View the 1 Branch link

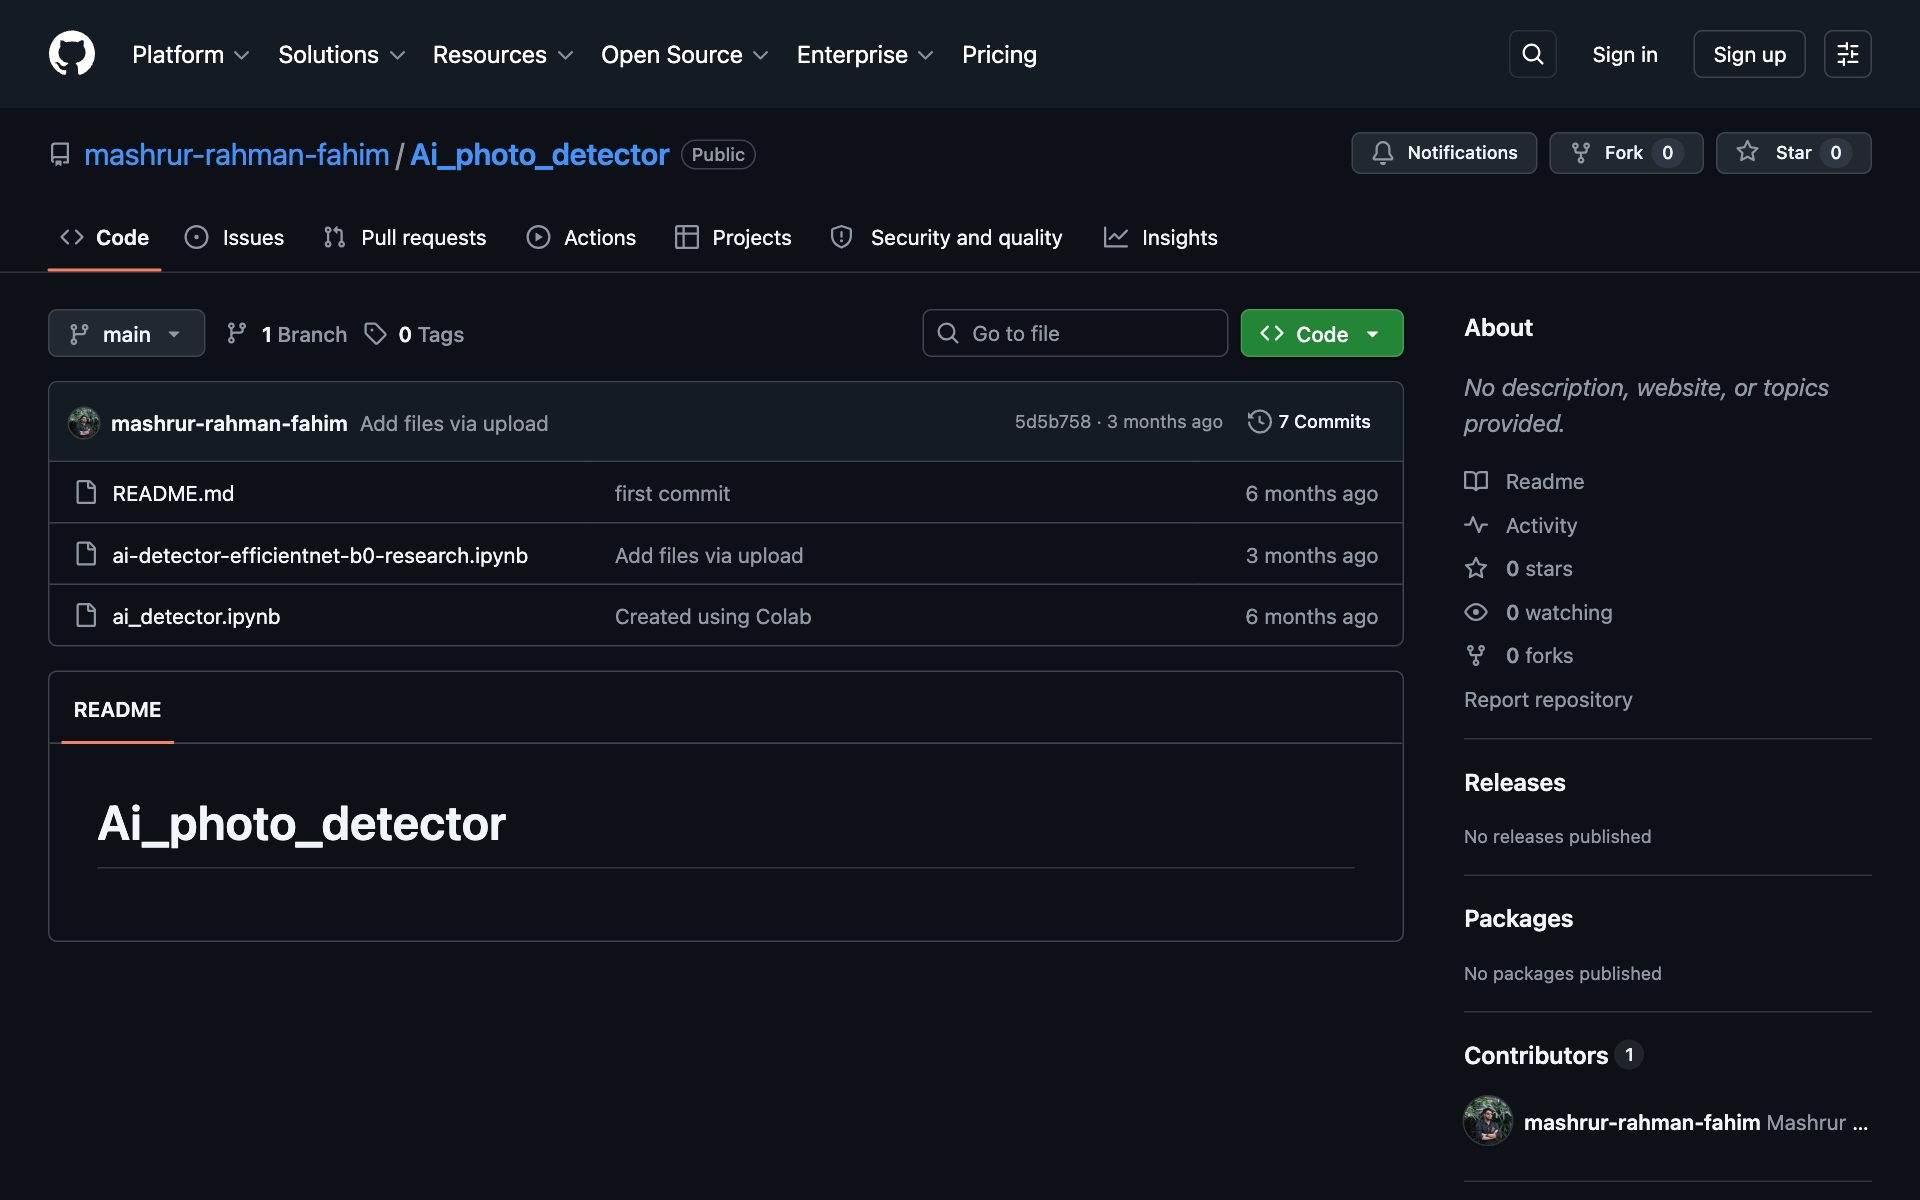click(287, 334)
